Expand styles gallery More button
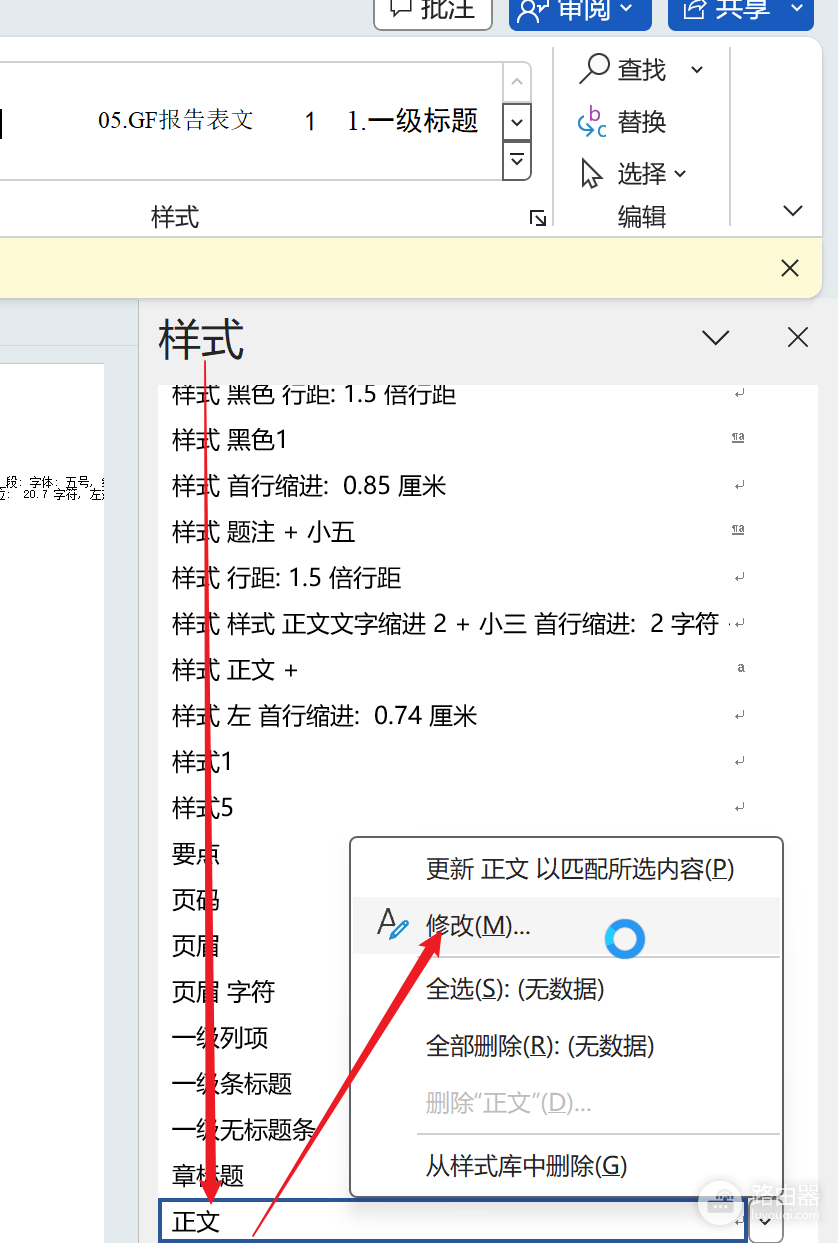This screenshot has width=838, height=1243. click(517, 160)
